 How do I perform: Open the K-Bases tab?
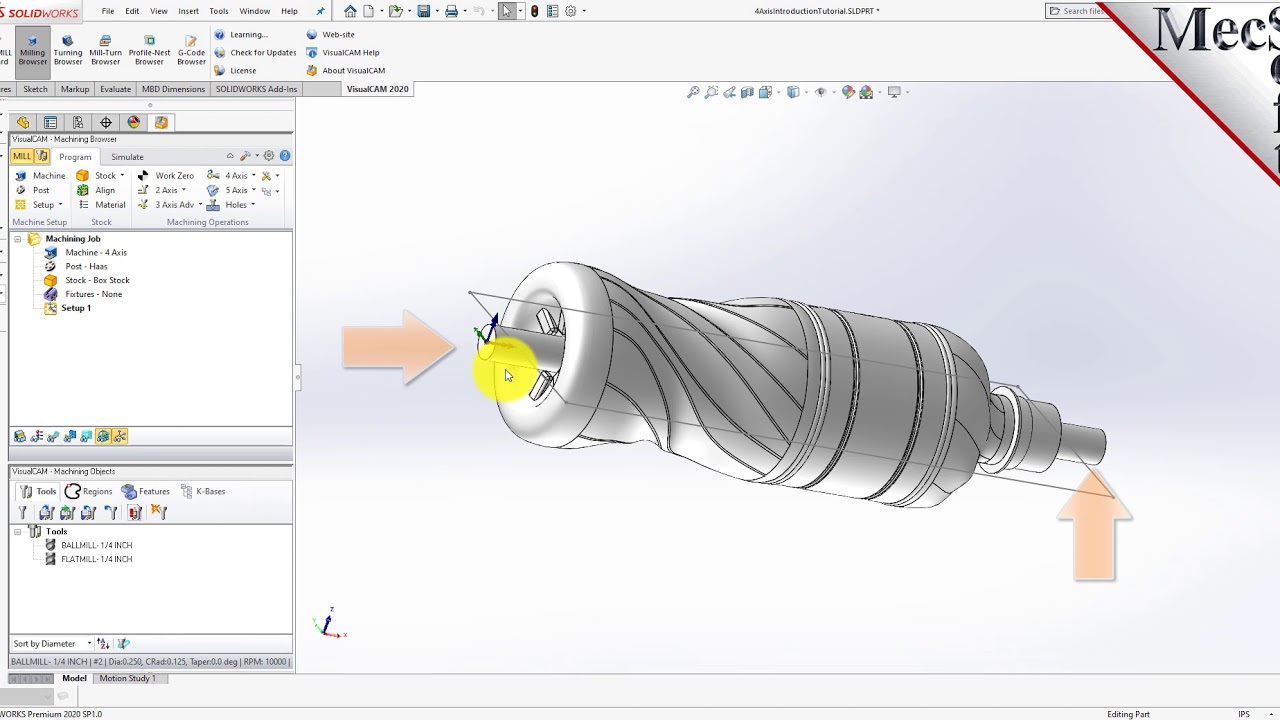point(203,492)
